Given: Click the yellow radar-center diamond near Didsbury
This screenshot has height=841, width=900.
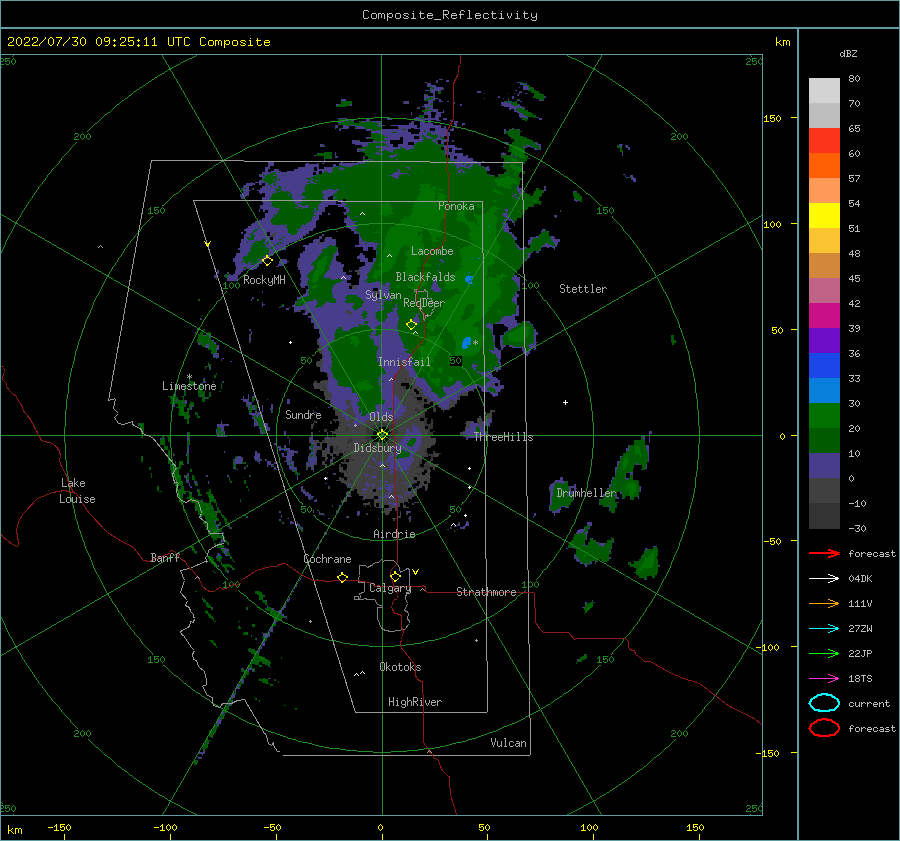Looking at the screenshot, I should click(382, 435).
